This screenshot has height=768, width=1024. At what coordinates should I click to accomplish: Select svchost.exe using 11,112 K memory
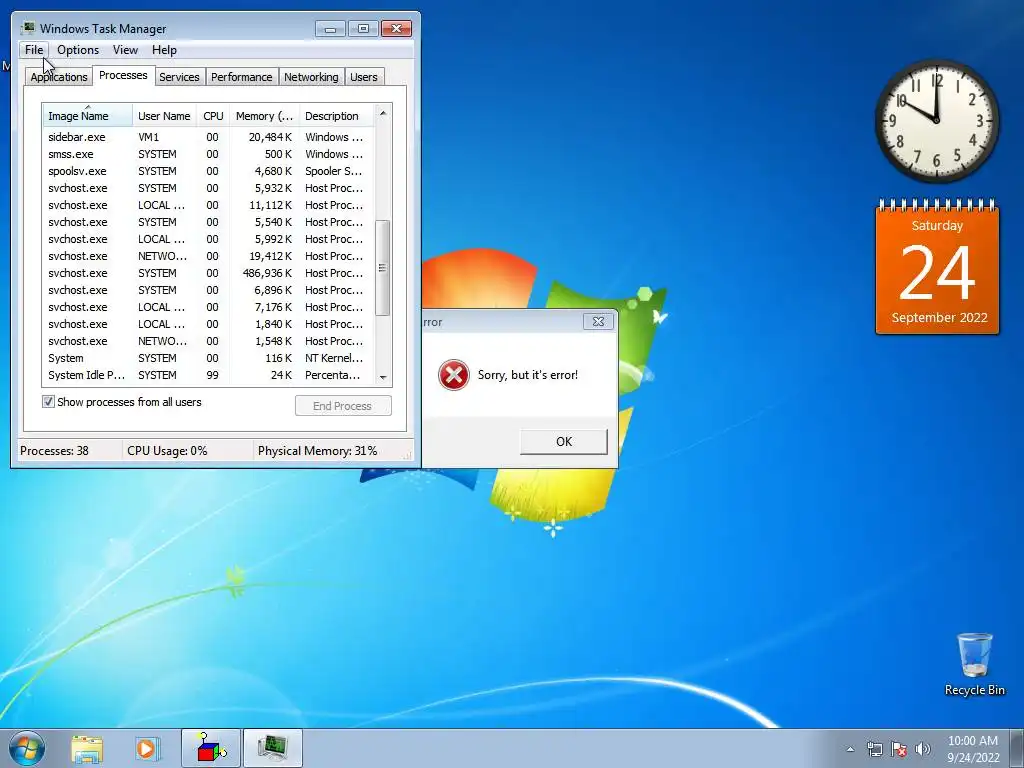click(208, 205)
